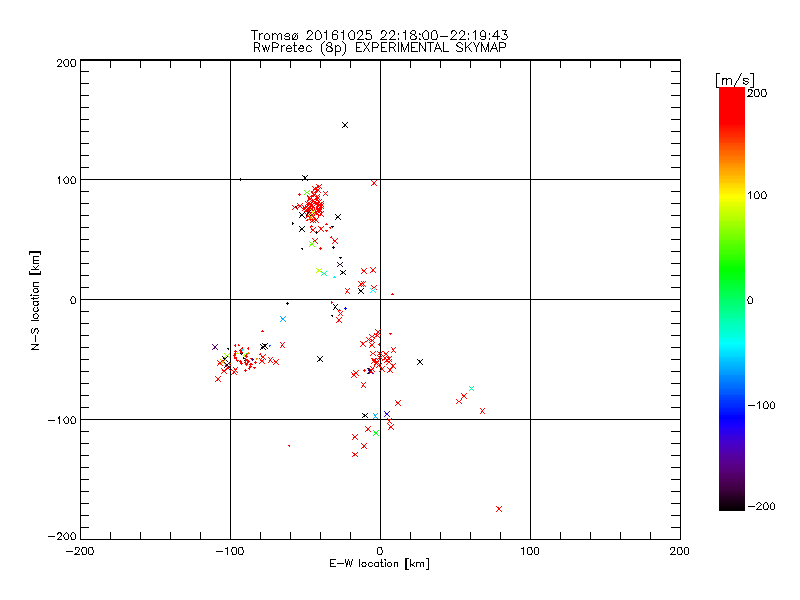
Task: Click the "-200" label beside the color bar
Action: click(761, 507)
